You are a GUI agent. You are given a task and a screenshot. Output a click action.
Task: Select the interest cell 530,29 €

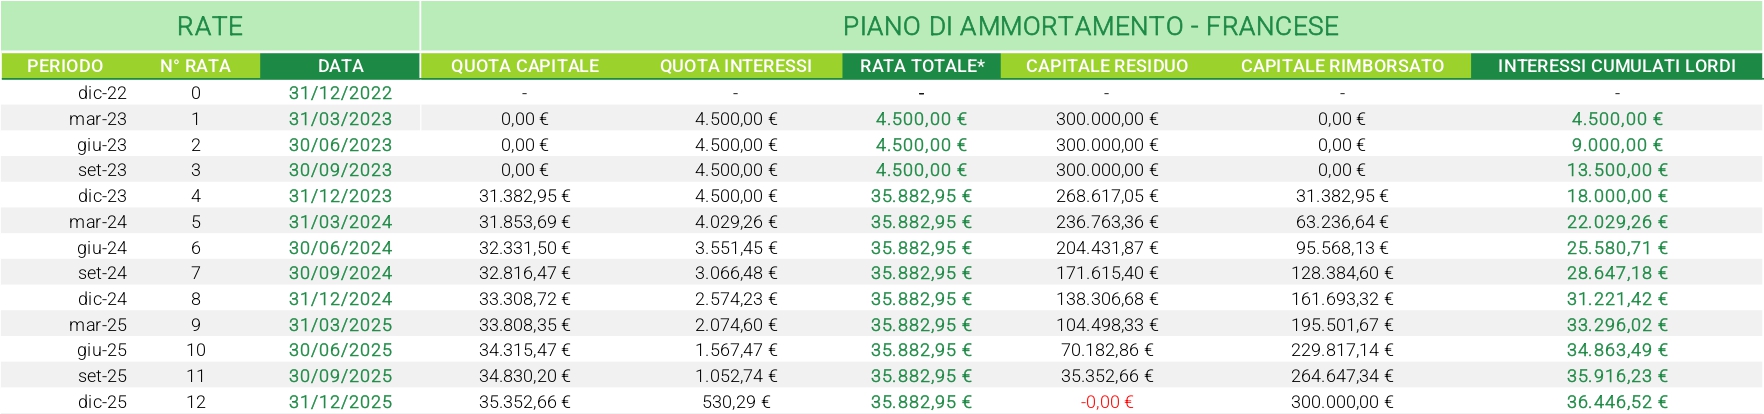[x=736, y=402]
